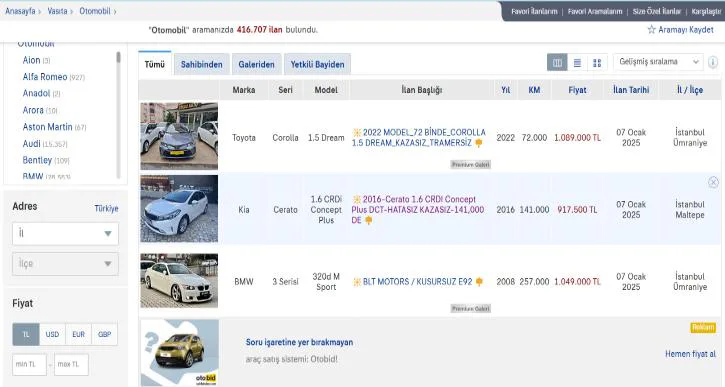Remove the Kia Cerato listing with X icon
The width and height of the screenshot is (725, 387).
(x=713, y=182)
